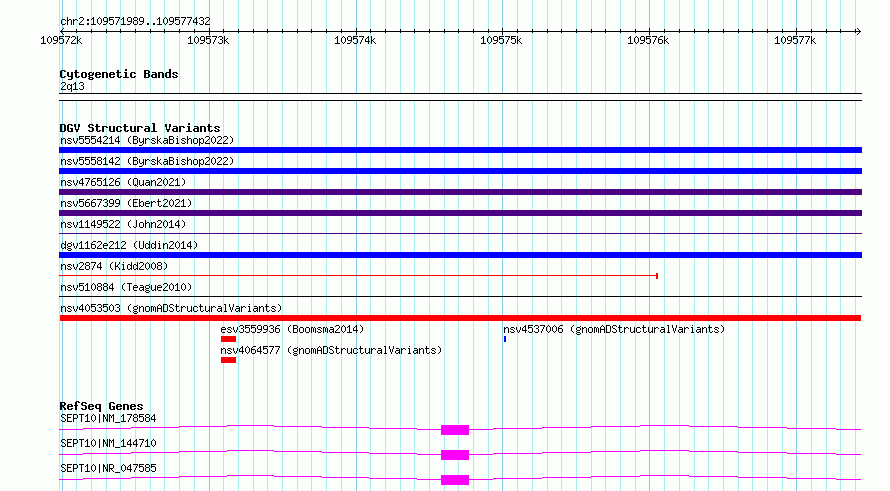Select the thin red line under nsv2874
The height and width of the screenshot is (491, 890).
[x=359, y=276]
